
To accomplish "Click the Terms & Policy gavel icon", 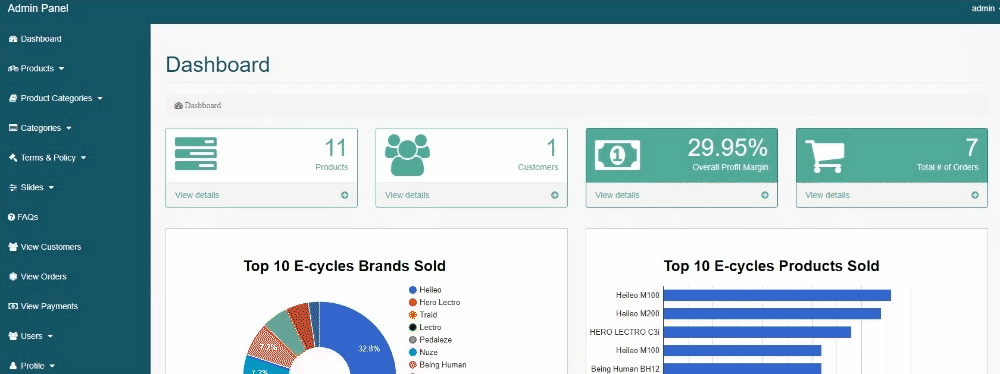I will point(13,158).
